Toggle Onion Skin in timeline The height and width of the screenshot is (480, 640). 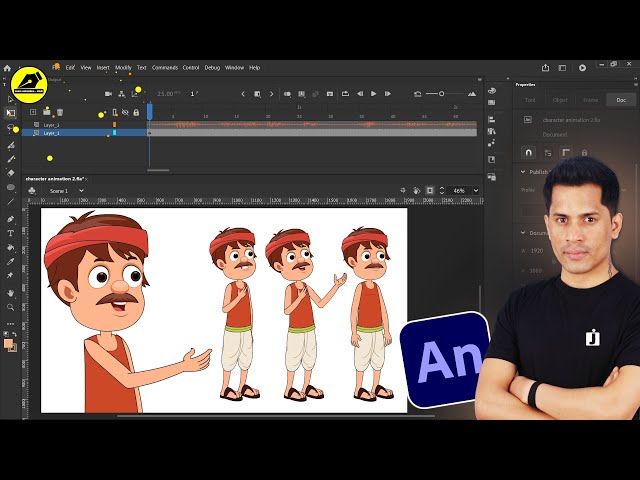point(287,94)
